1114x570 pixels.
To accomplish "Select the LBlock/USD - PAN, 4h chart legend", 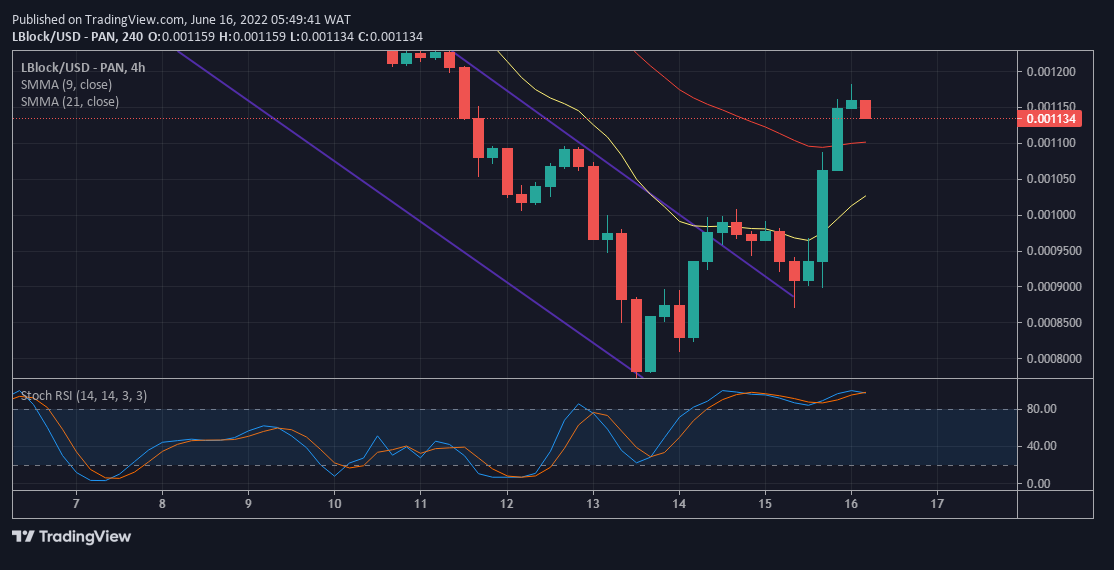I will coord(83,68).
